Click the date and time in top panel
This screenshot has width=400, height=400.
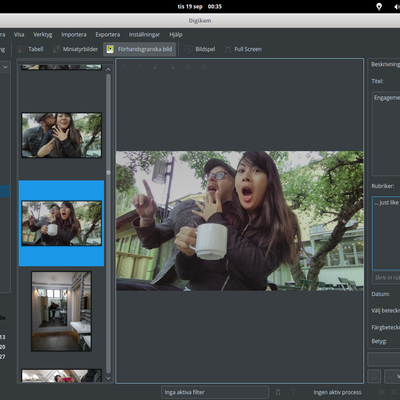(x=200, y=6)
